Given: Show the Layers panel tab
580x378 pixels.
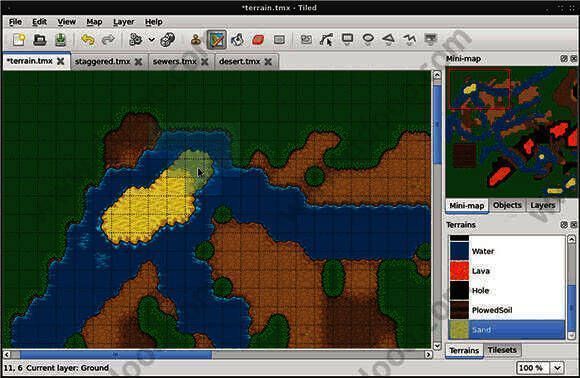Looking at the screenshot, I should tap(543, 205).
